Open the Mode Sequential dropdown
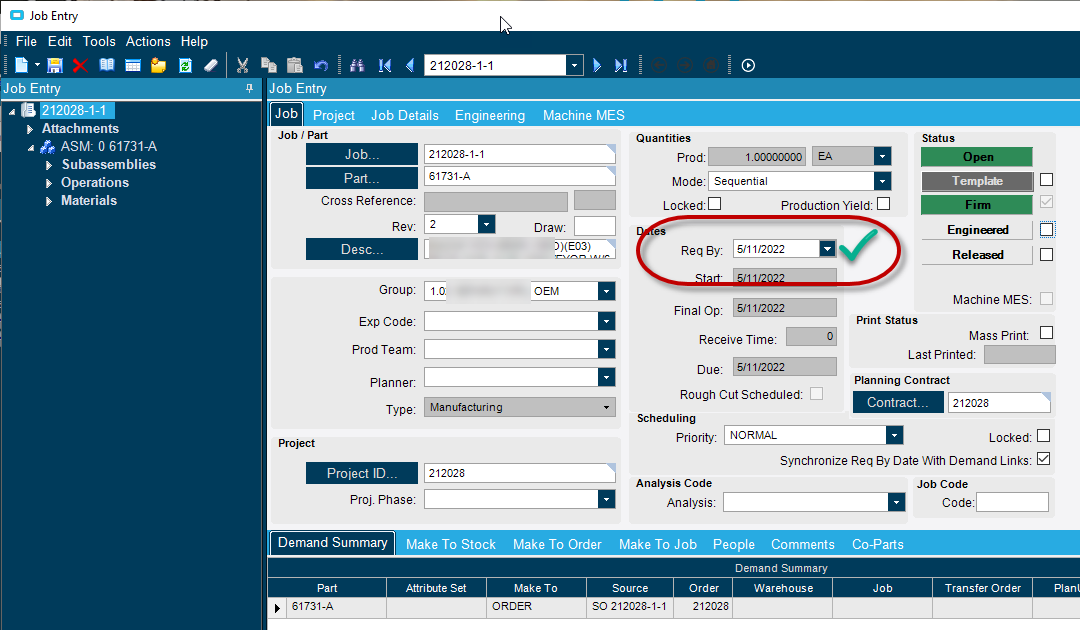This screenshot has width=1080, height=630. pos(882,181)
